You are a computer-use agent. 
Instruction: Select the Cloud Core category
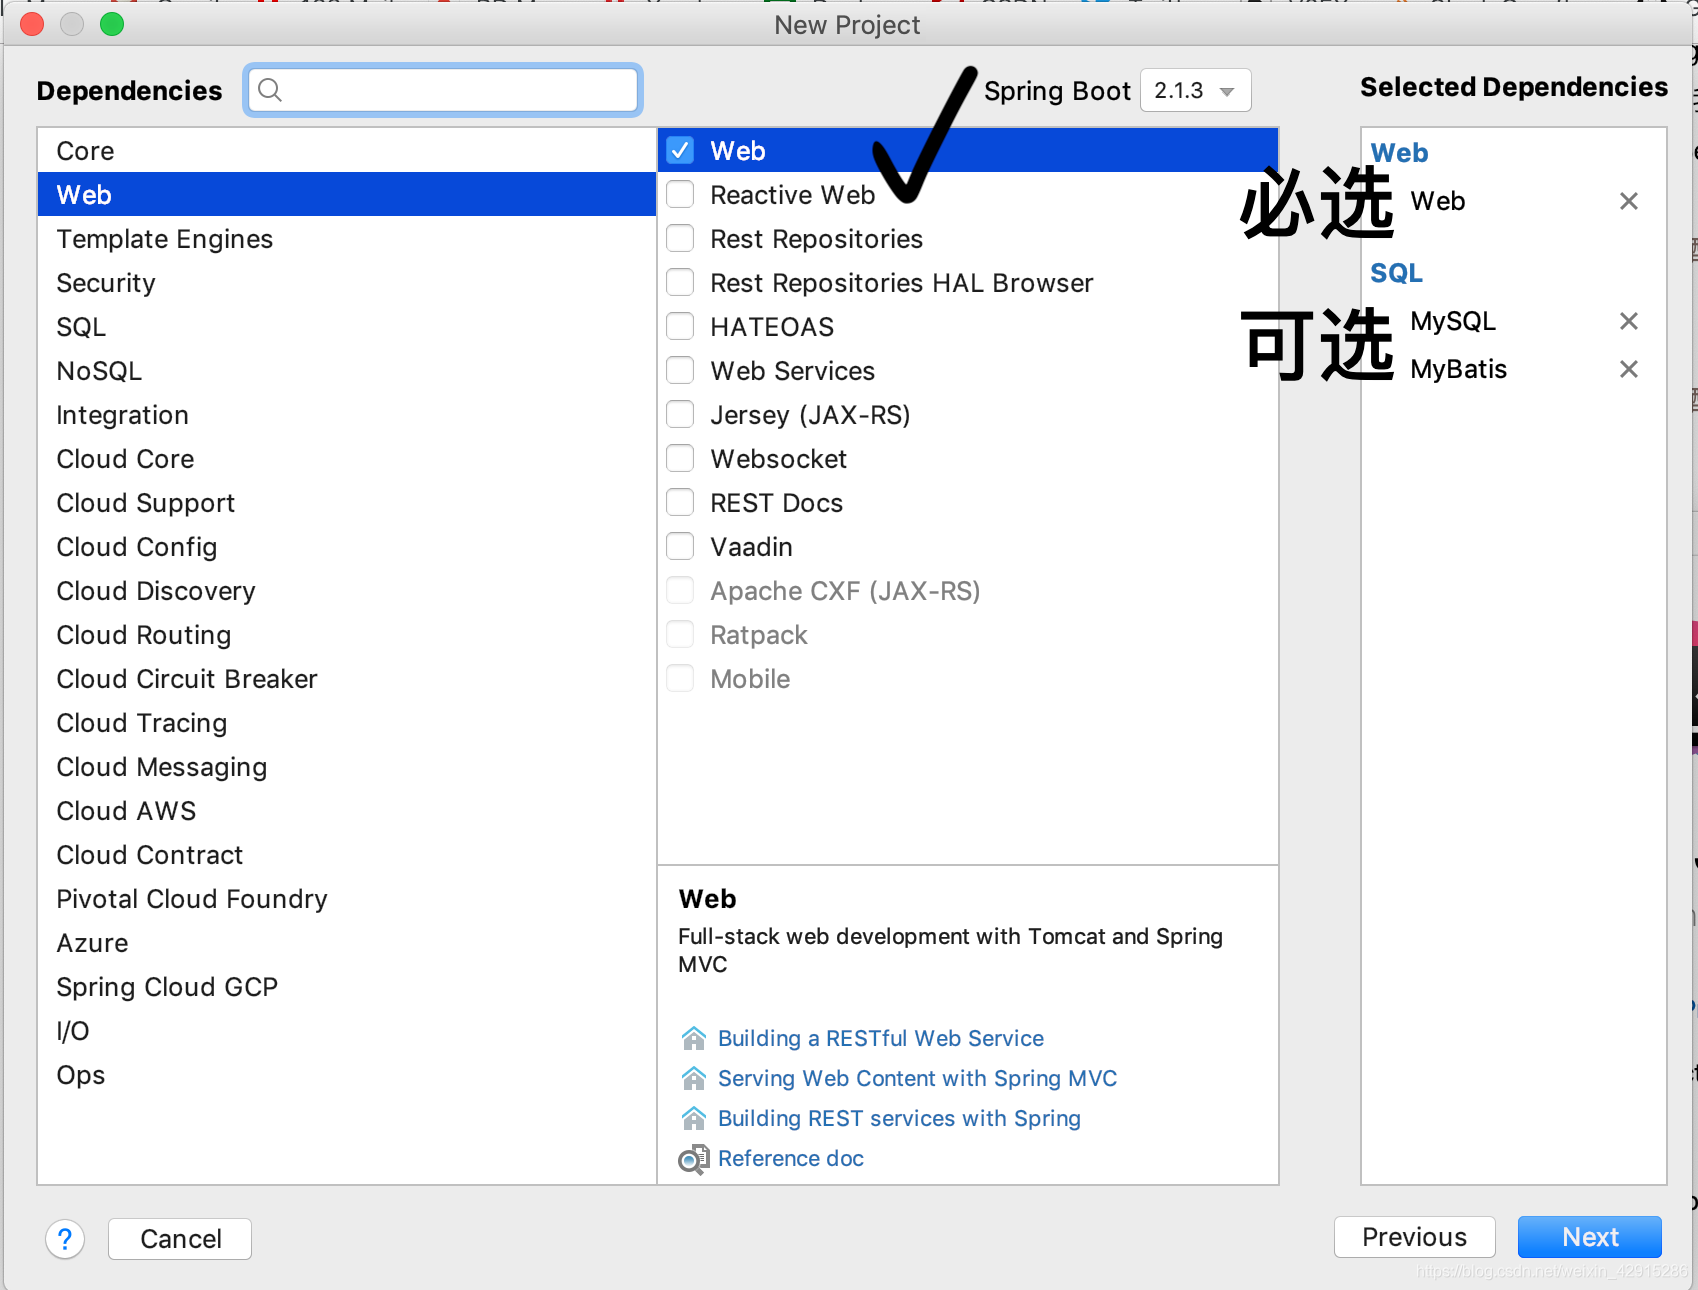346,458
